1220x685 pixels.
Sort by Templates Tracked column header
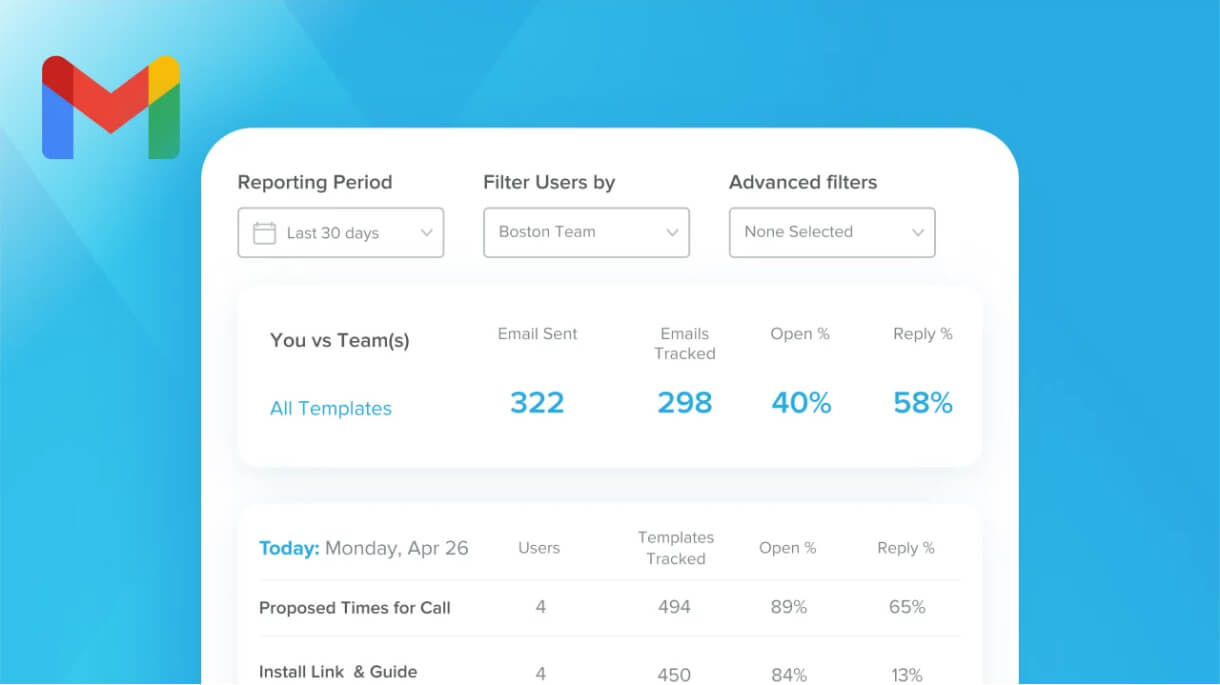(x=676, y=548)
